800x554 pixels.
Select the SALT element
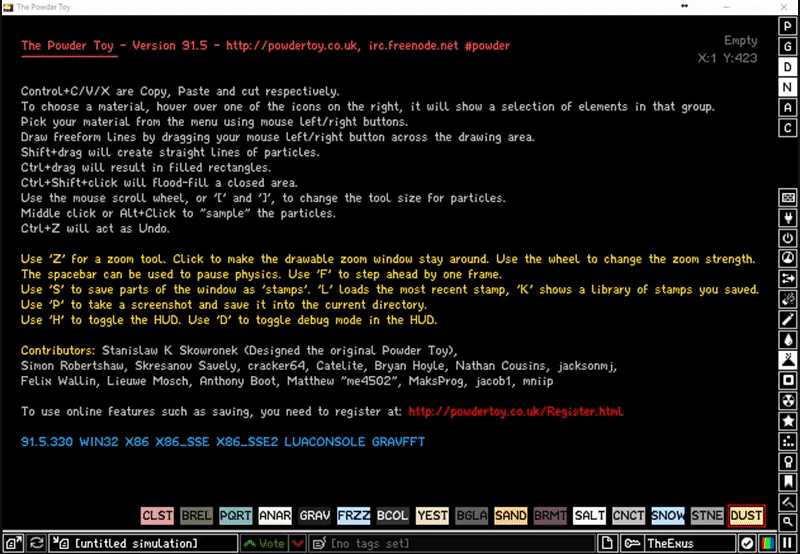[x=589, y=516]
